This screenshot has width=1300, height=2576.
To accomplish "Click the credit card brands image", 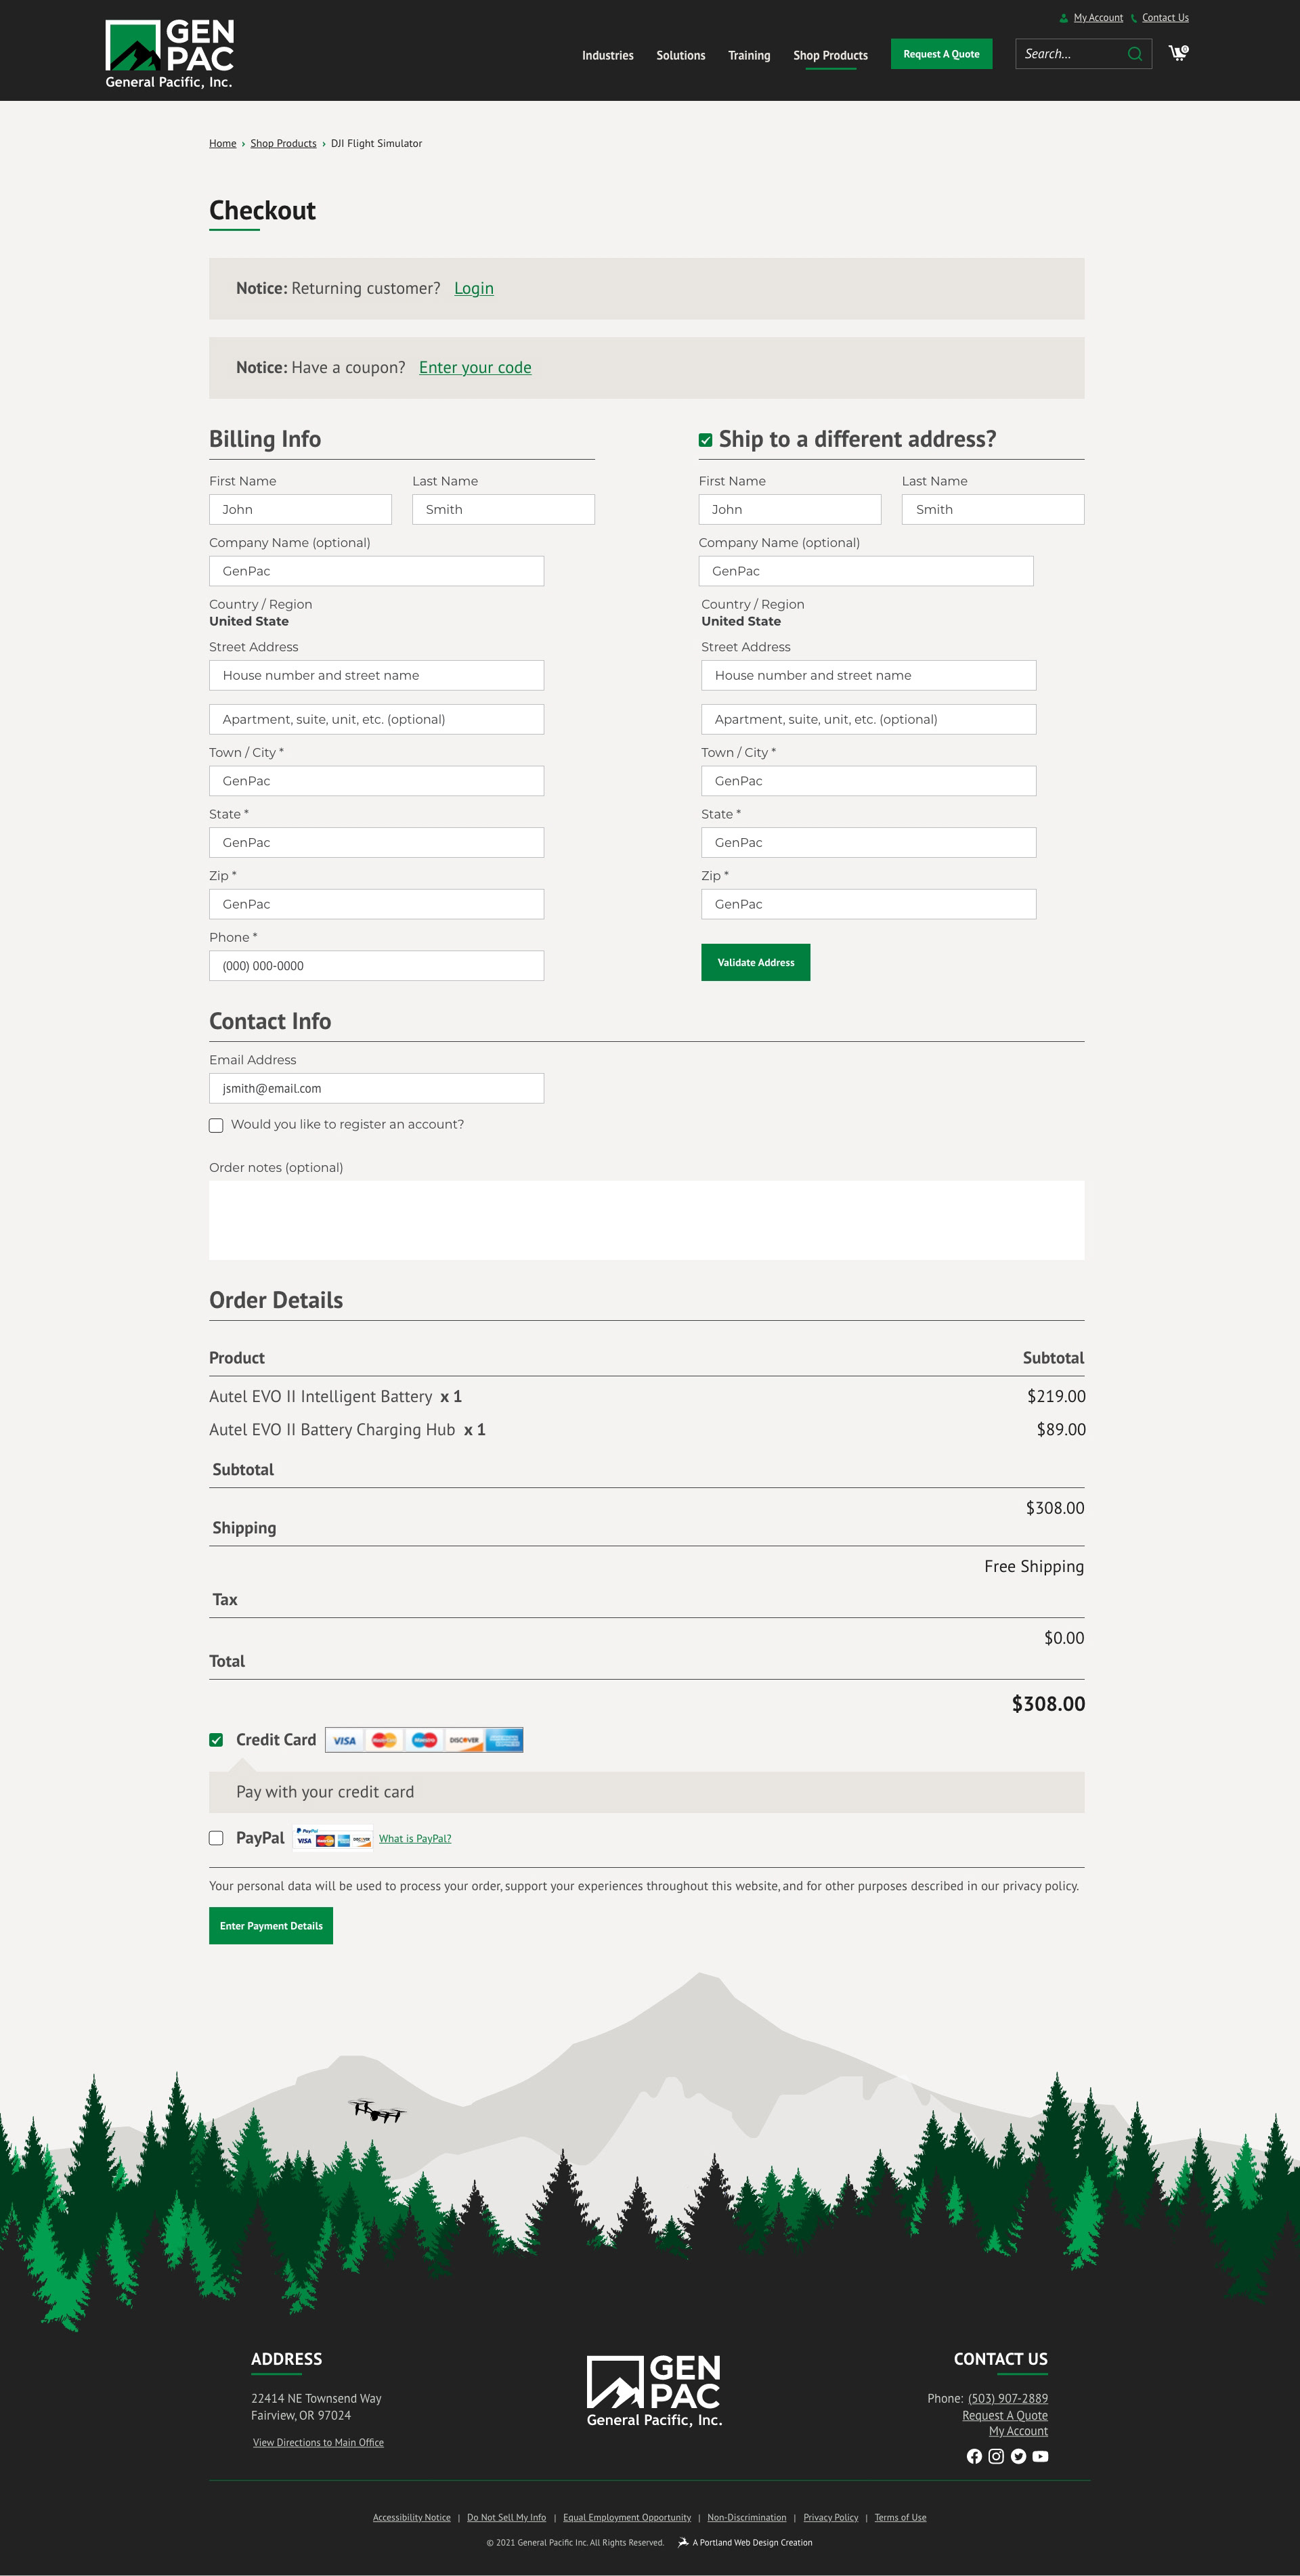I will 423,1740.
